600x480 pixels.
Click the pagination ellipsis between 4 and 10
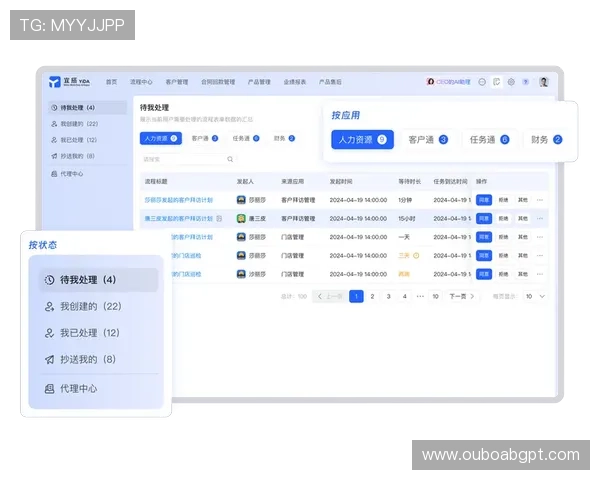420,296
